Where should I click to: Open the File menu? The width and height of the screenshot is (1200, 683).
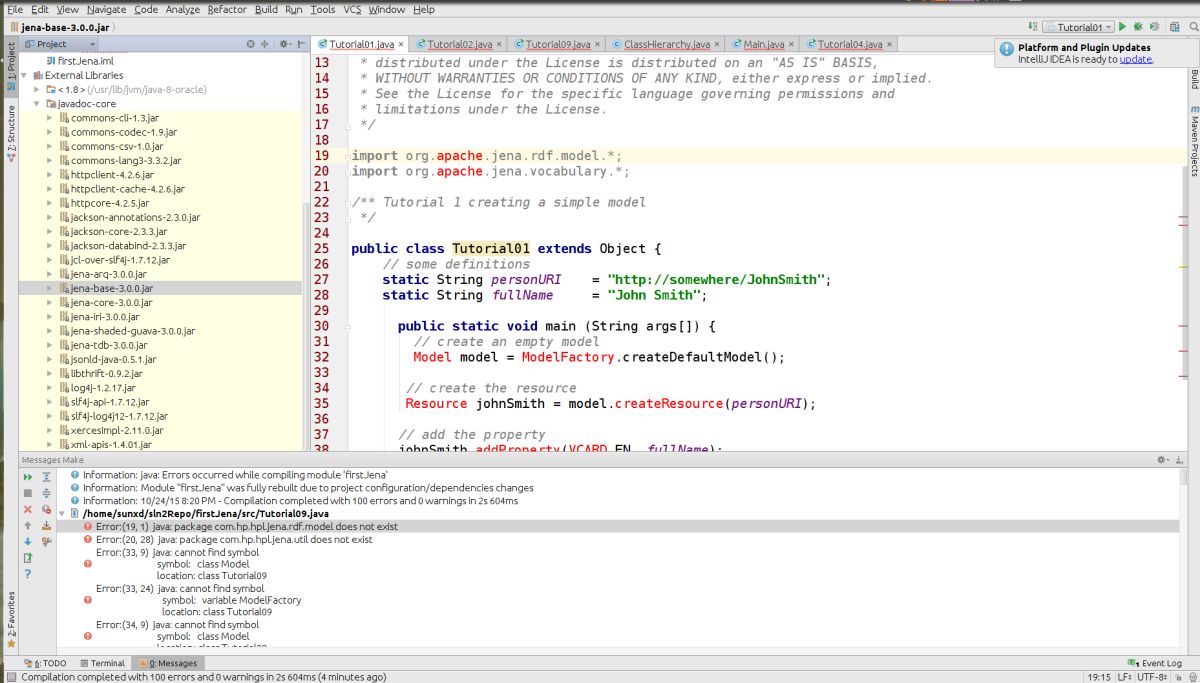coord(15,9)
